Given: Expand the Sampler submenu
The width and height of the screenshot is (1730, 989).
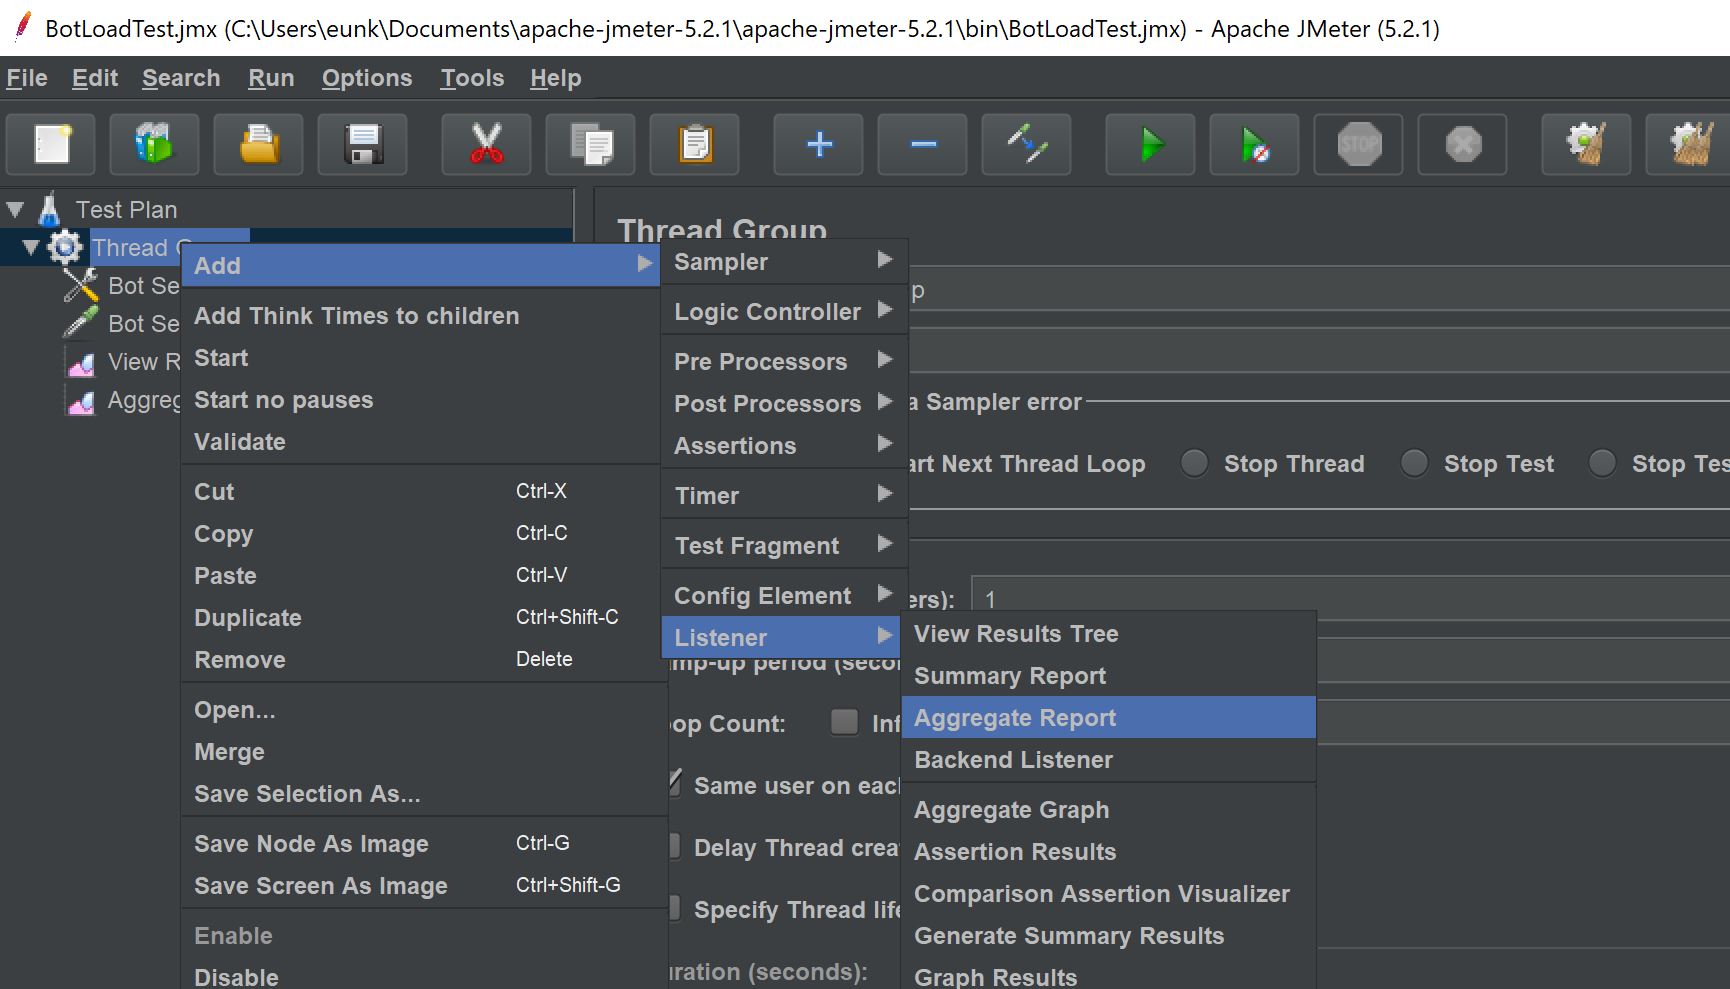Looking at the screenshot, I should (785, 261).
